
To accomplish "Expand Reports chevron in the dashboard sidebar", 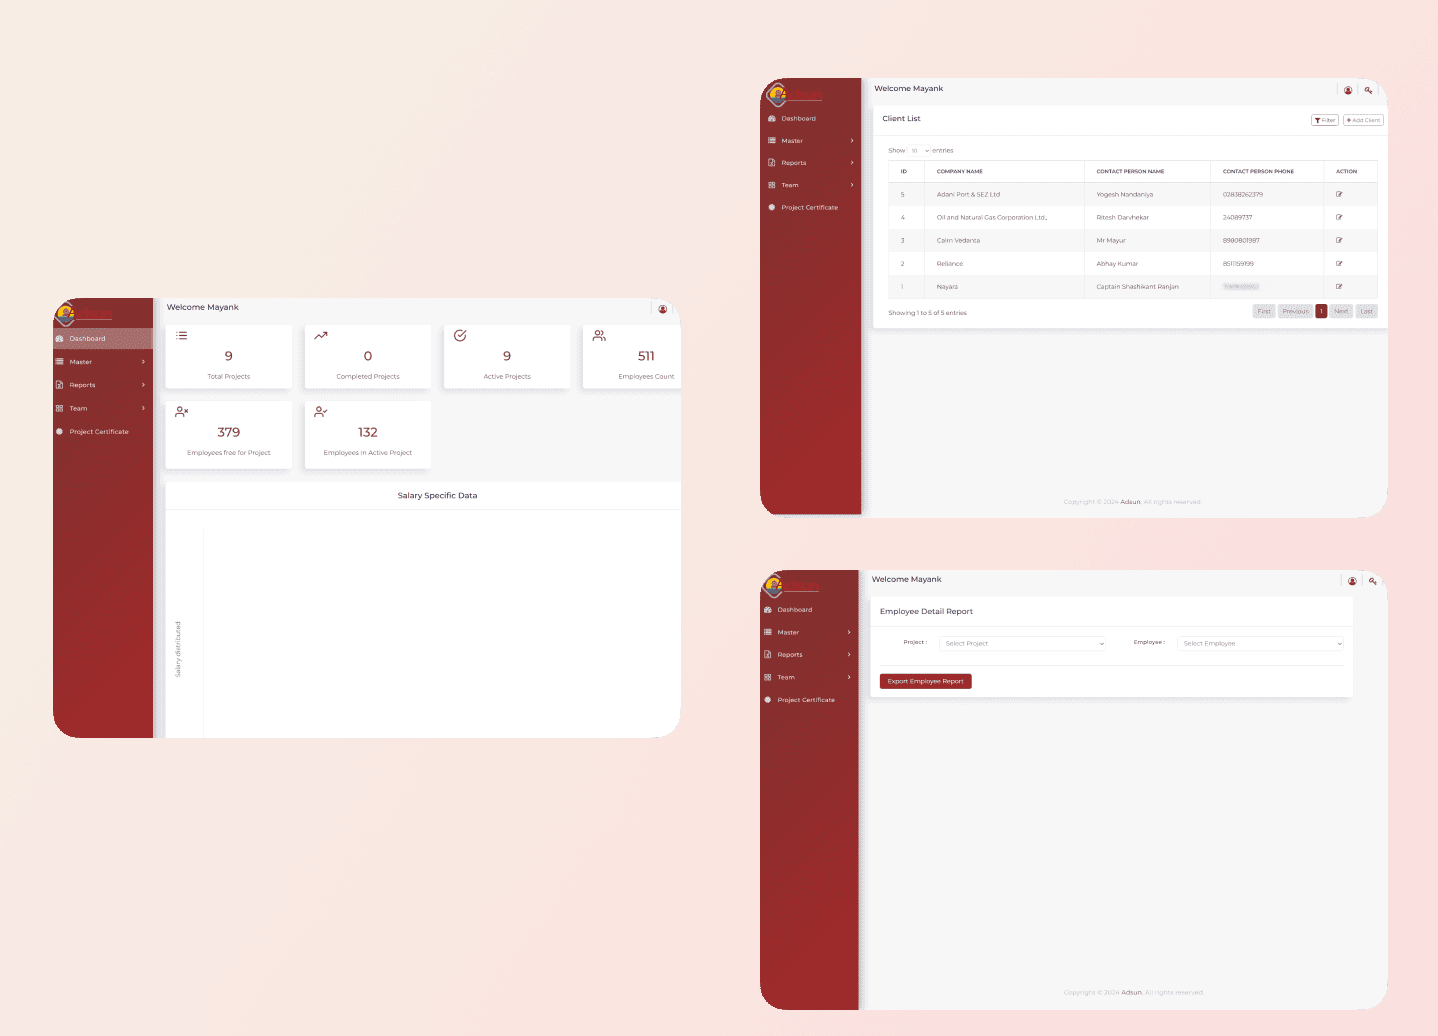I will pyautogui.click(x=143, y=385).
